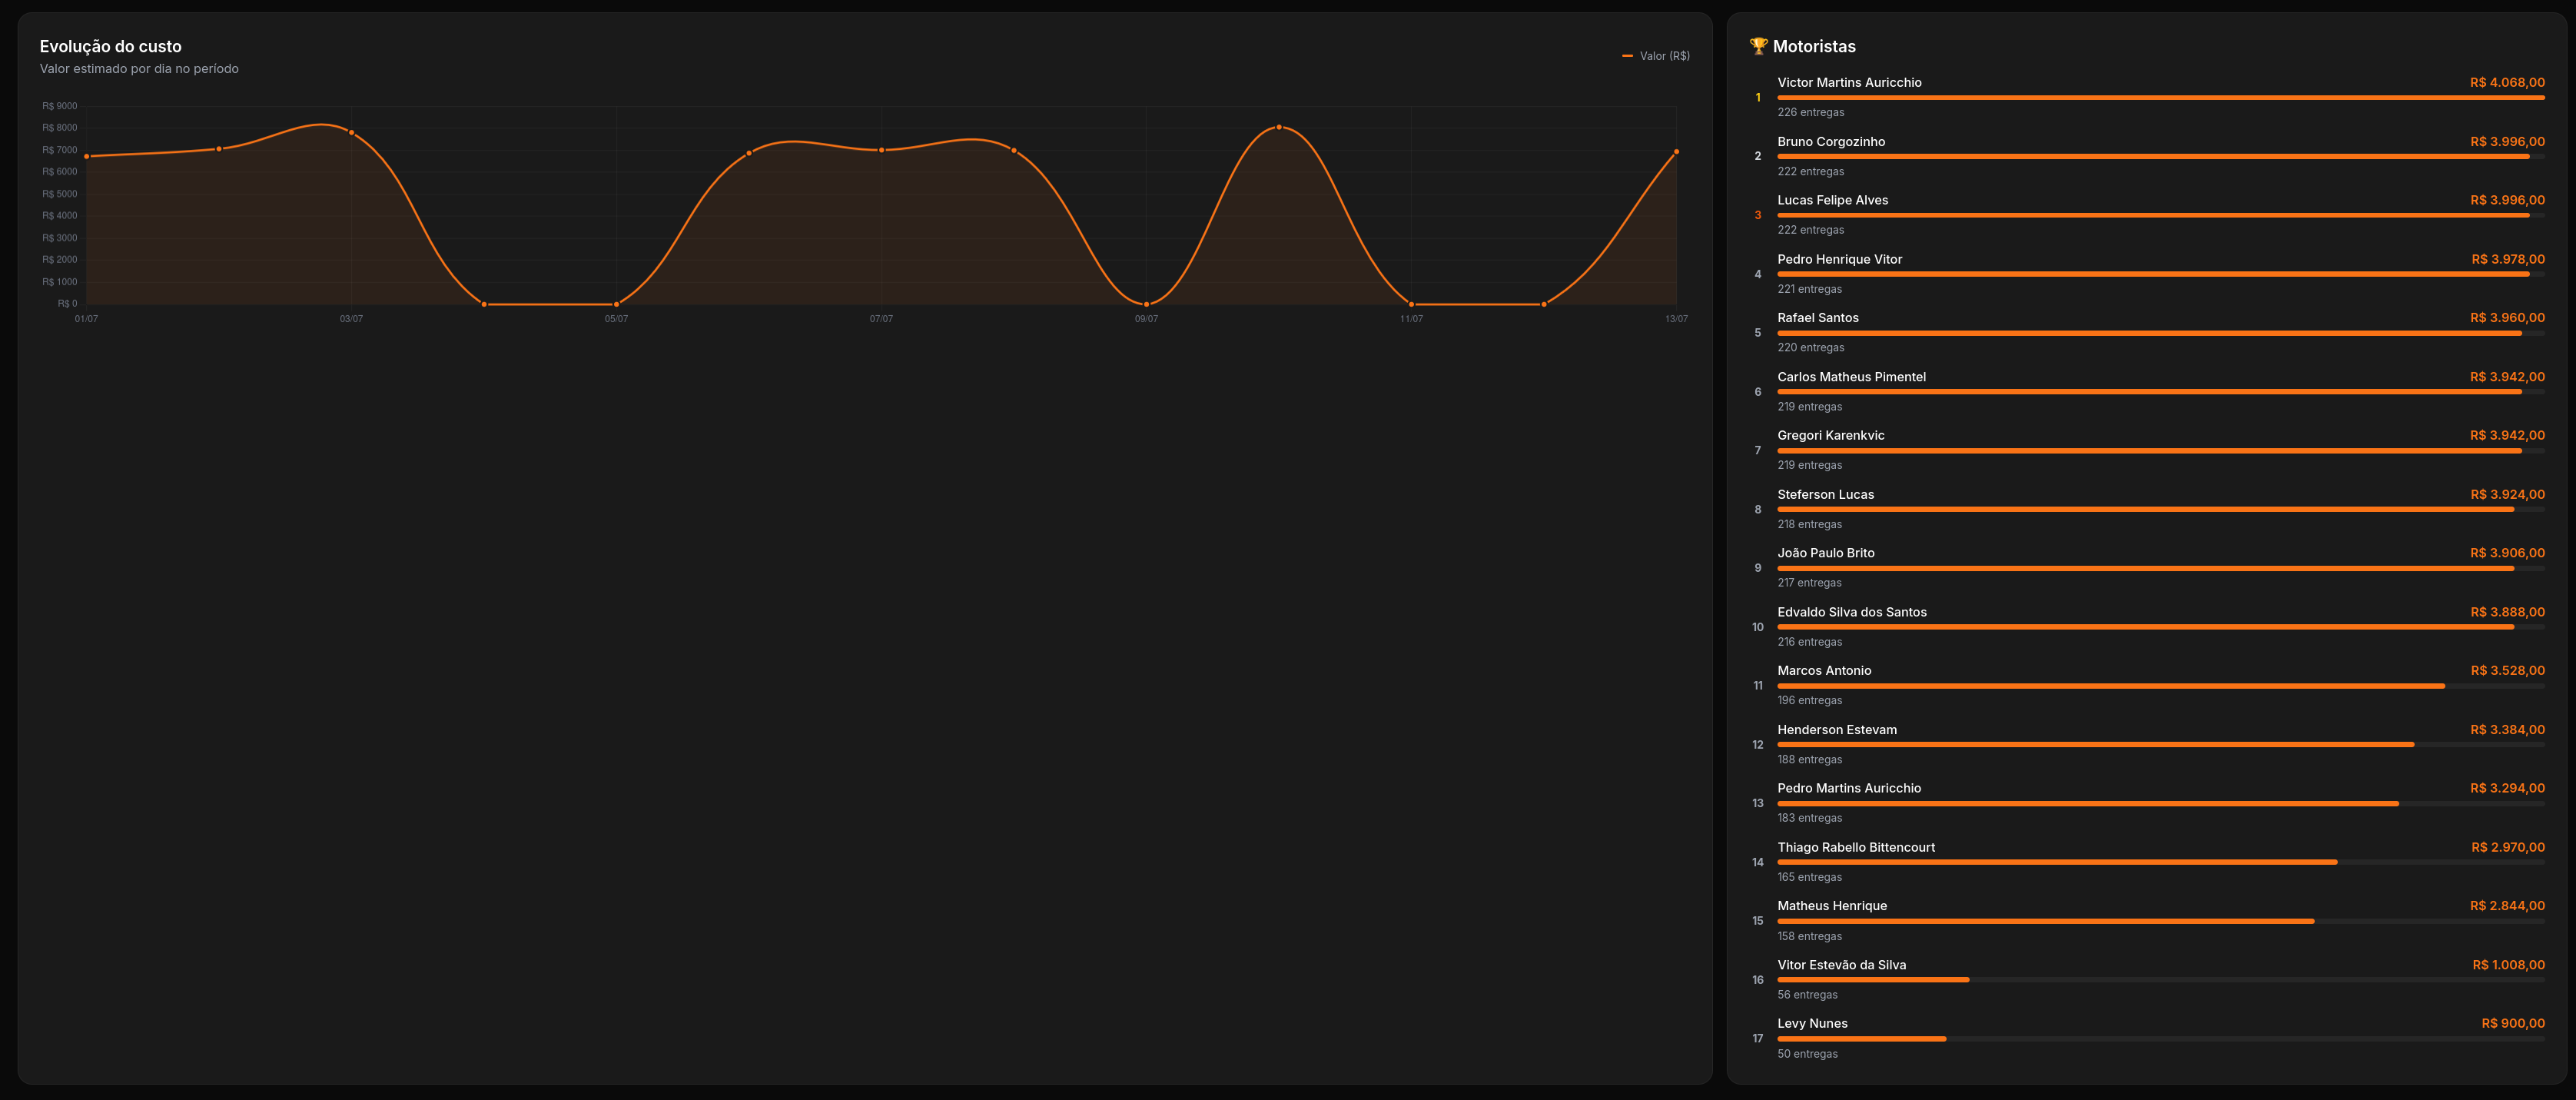Click the Motoristas panel heading
The height and width of the screenshot is (1100, 2576).
coord(1814,46)
